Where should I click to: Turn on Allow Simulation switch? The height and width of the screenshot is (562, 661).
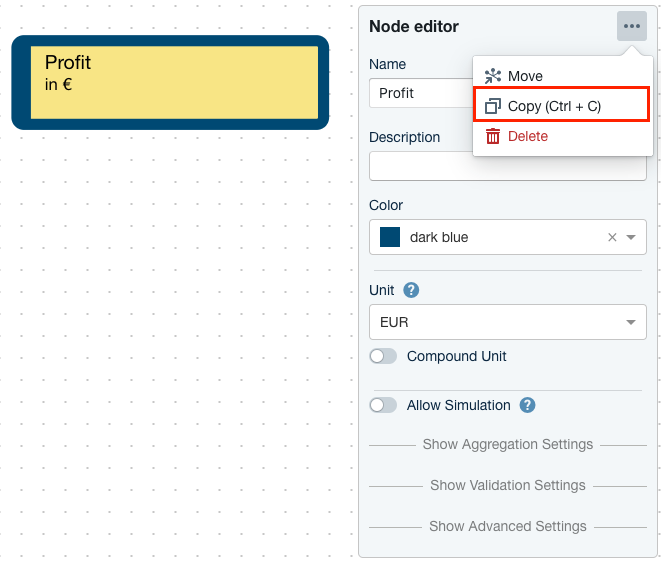coord(383,406)
